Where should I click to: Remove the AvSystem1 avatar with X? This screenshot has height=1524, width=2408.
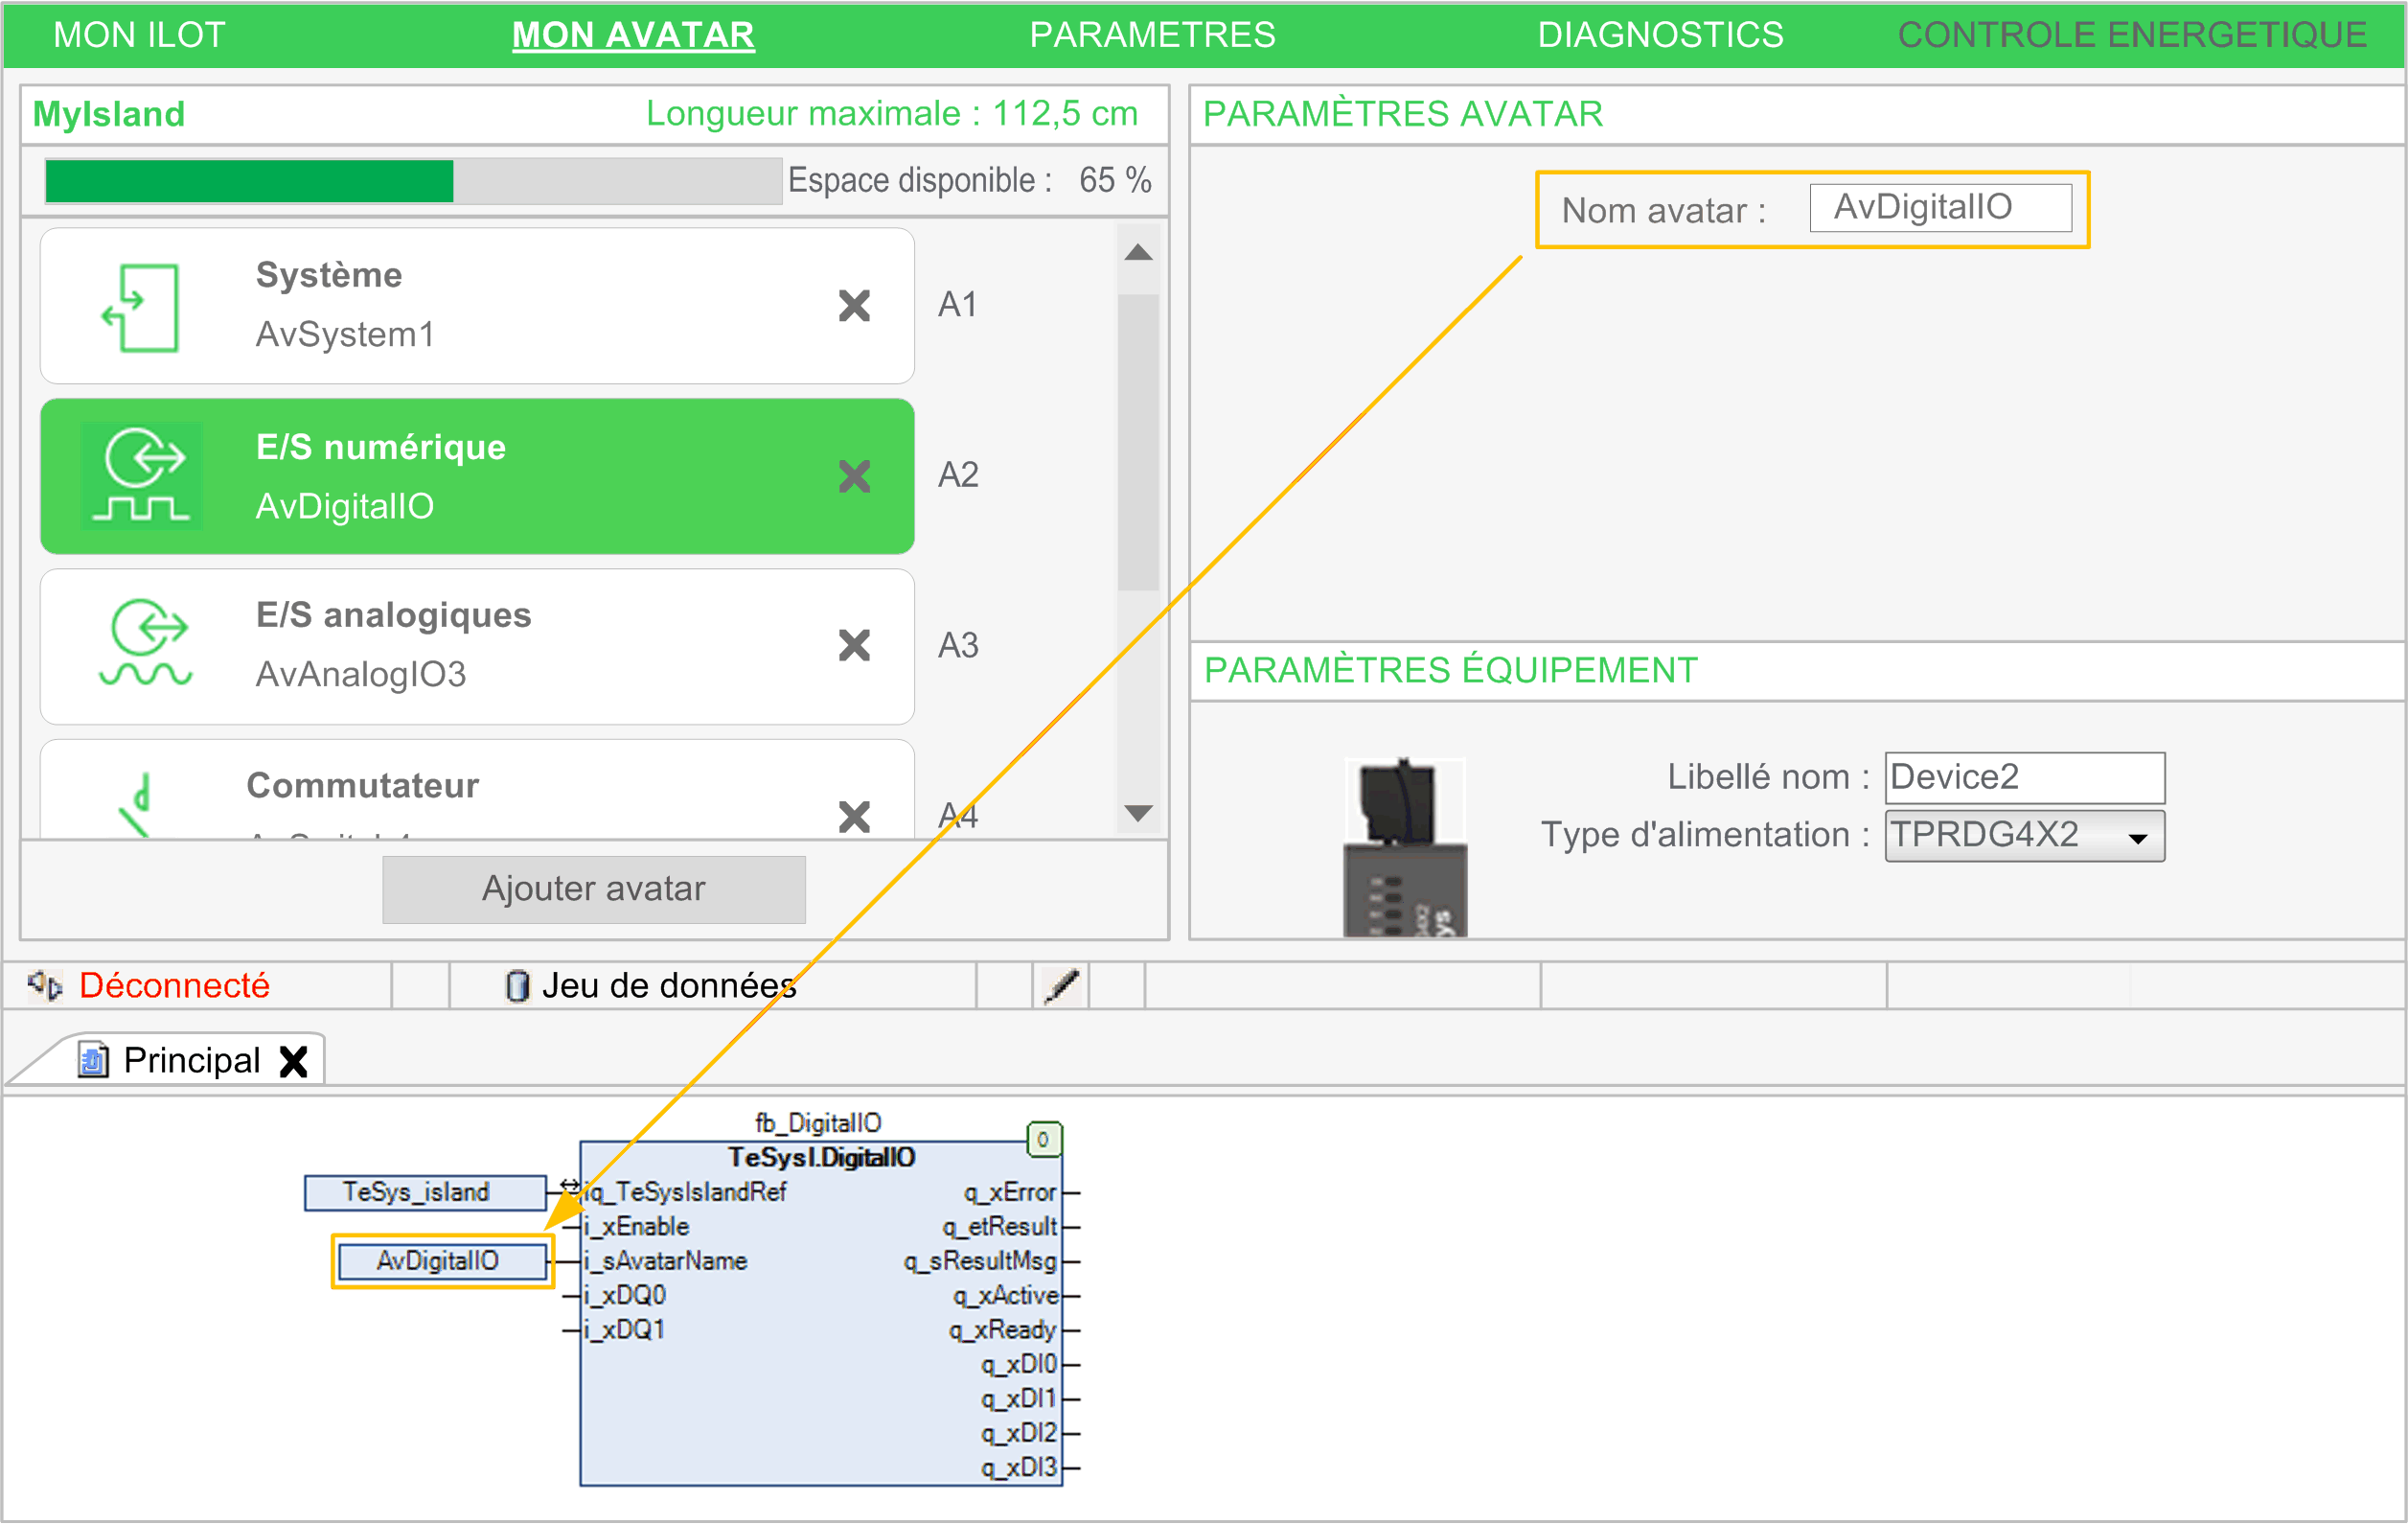click(x=854, y=305)
